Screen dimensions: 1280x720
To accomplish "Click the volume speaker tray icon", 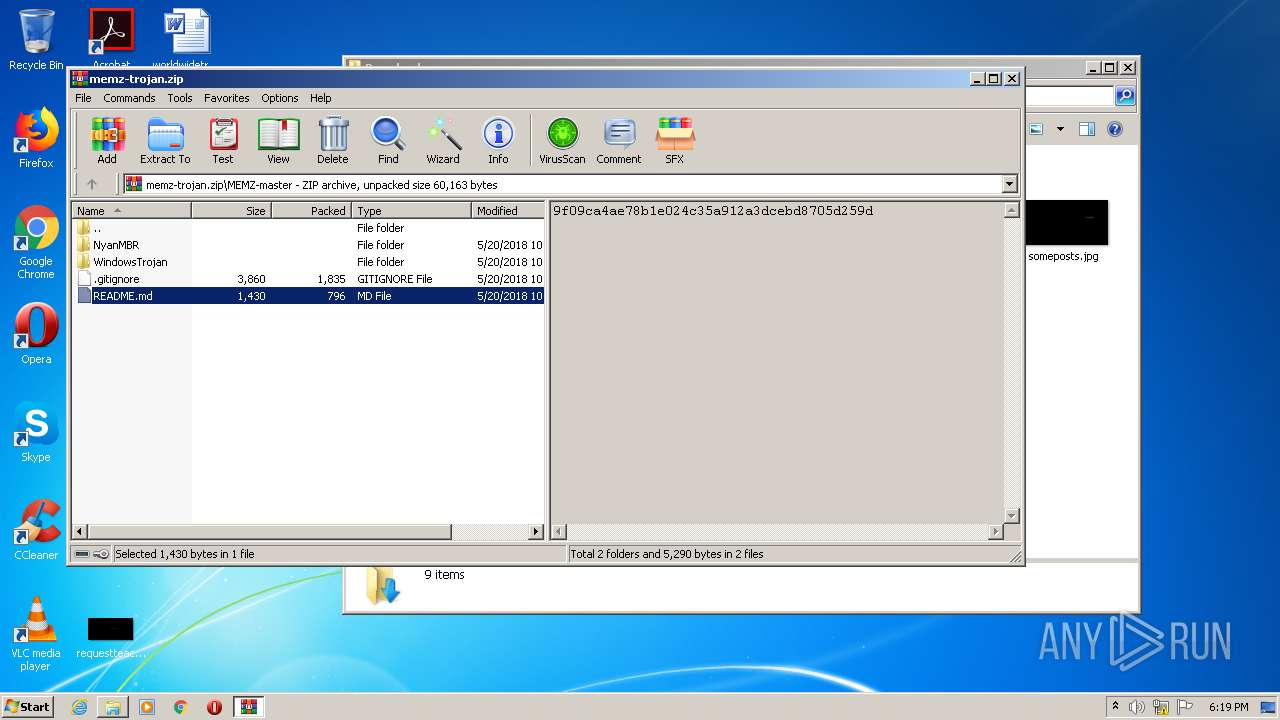I will 1137,707.
